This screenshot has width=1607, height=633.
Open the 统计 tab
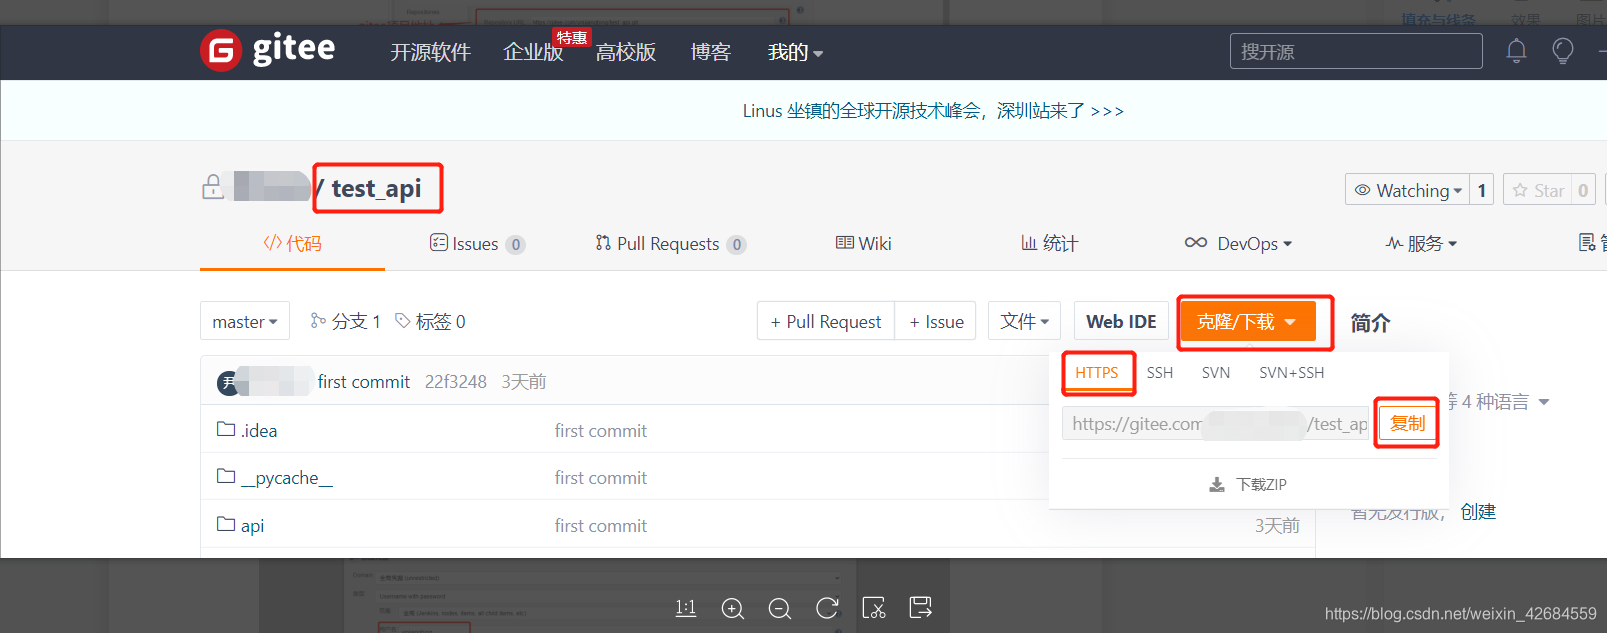[1049, 243]
